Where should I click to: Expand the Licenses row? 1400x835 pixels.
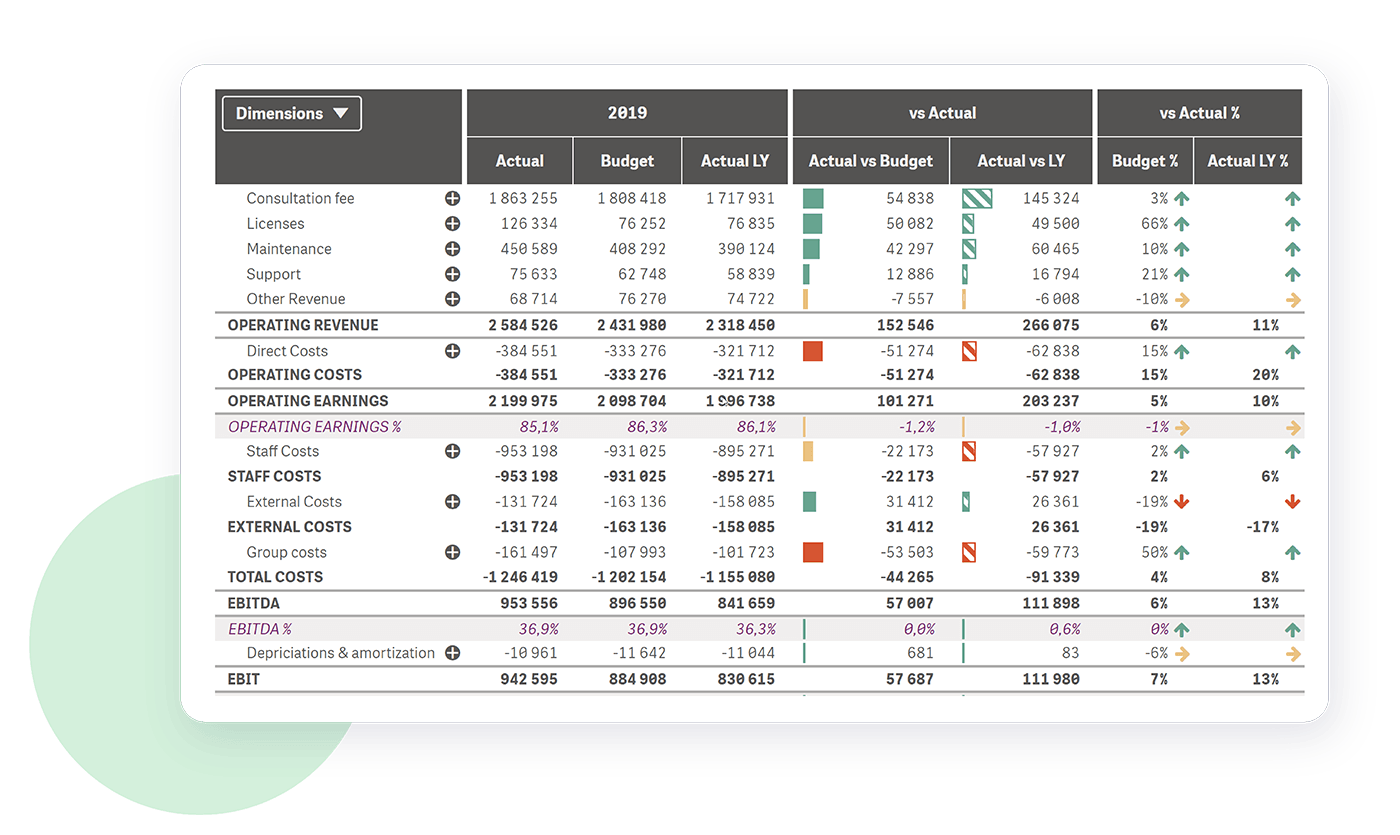pos(452,224)
